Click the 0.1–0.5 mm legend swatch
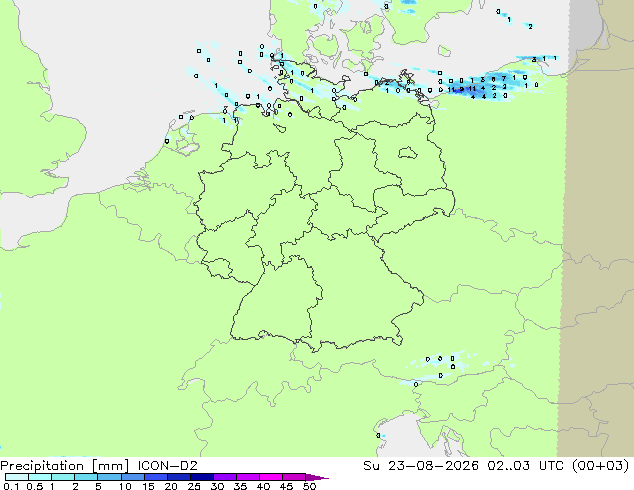 (17, 477)
